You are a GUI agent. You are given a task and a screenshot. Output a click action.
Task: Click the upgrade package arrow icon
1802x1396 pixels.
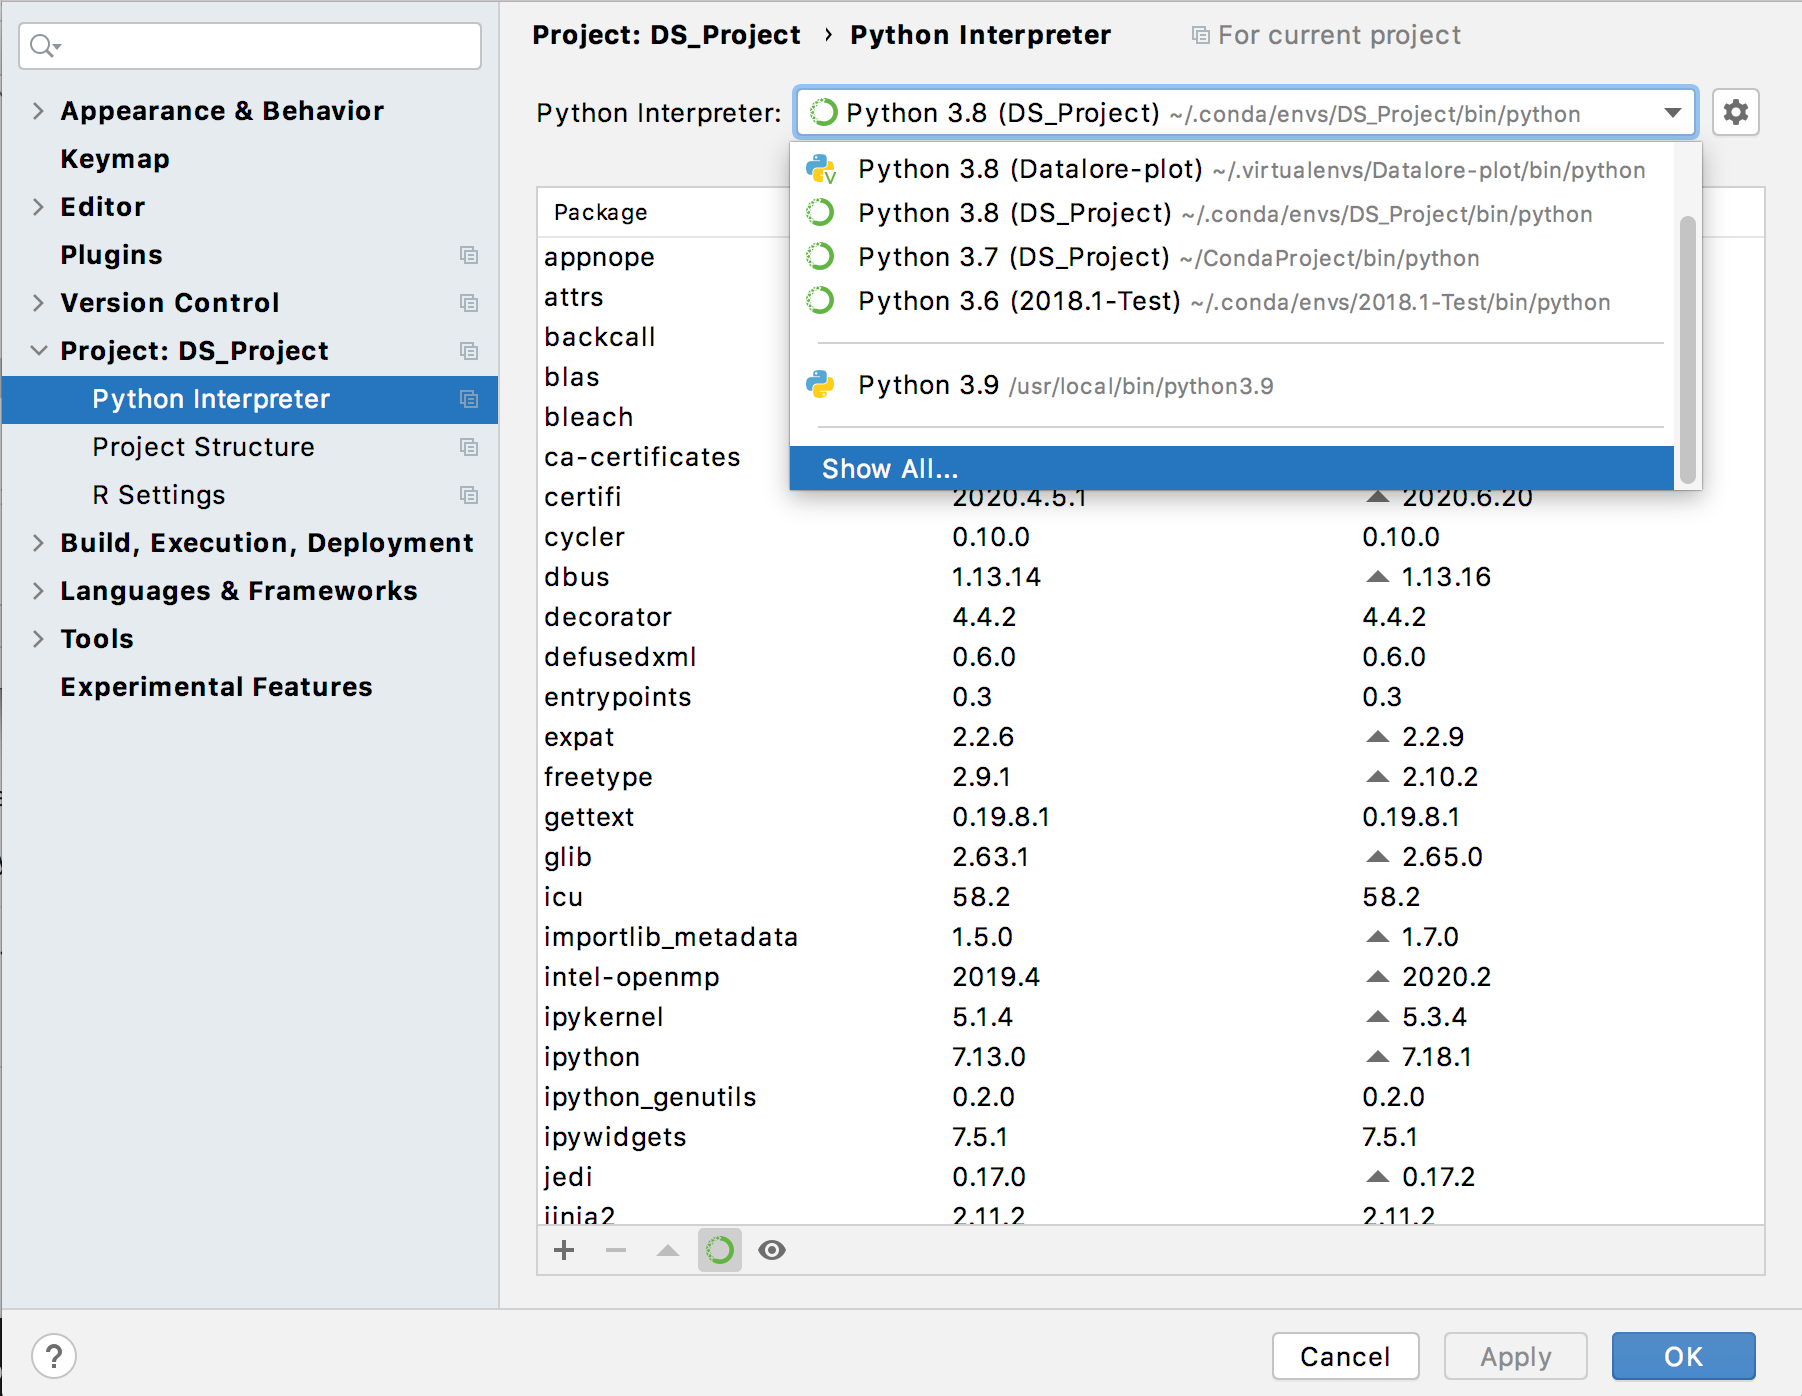tap(668, 1250)
